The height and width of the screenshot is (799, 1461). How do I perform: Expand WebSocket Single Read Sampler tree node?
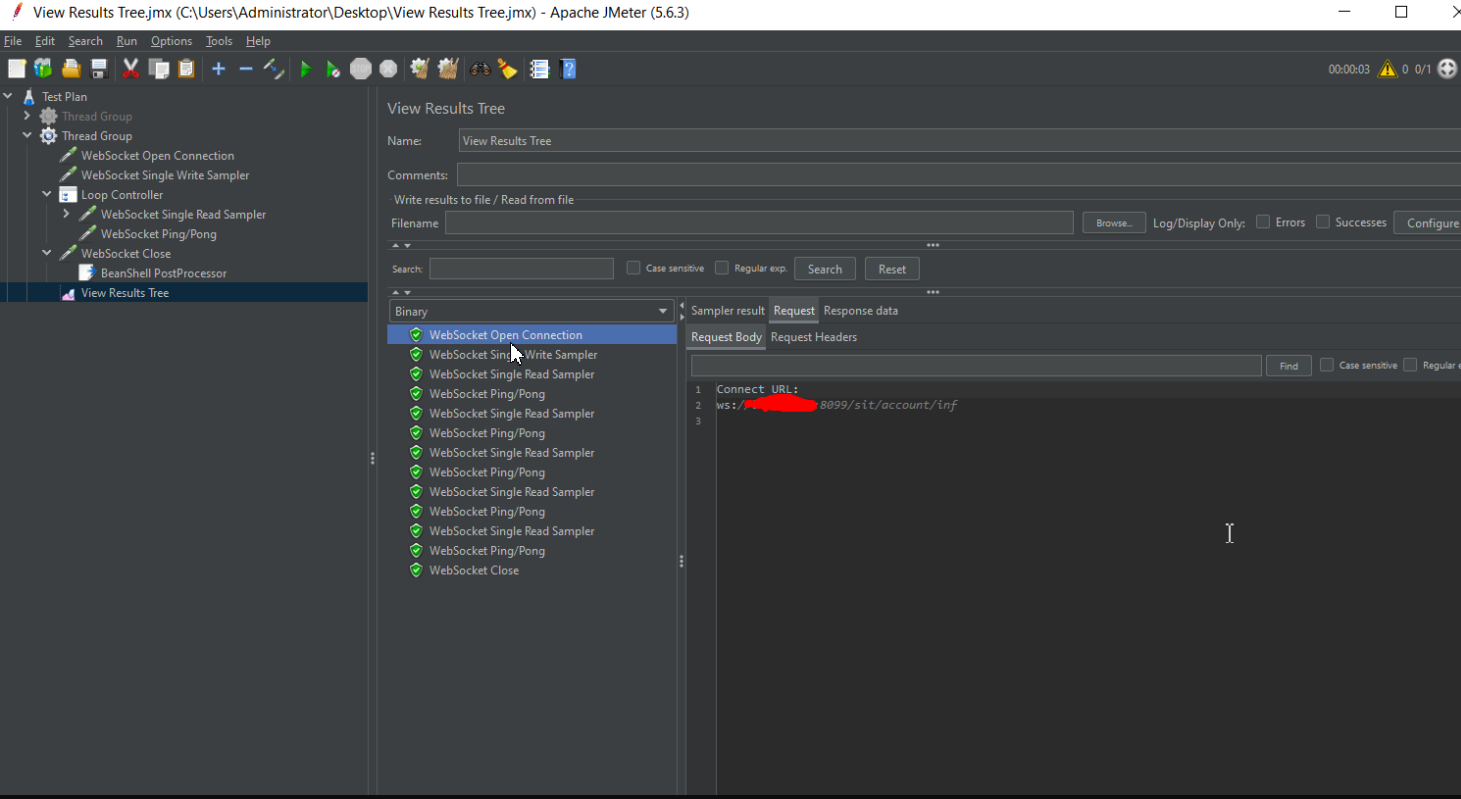[66, 214]
